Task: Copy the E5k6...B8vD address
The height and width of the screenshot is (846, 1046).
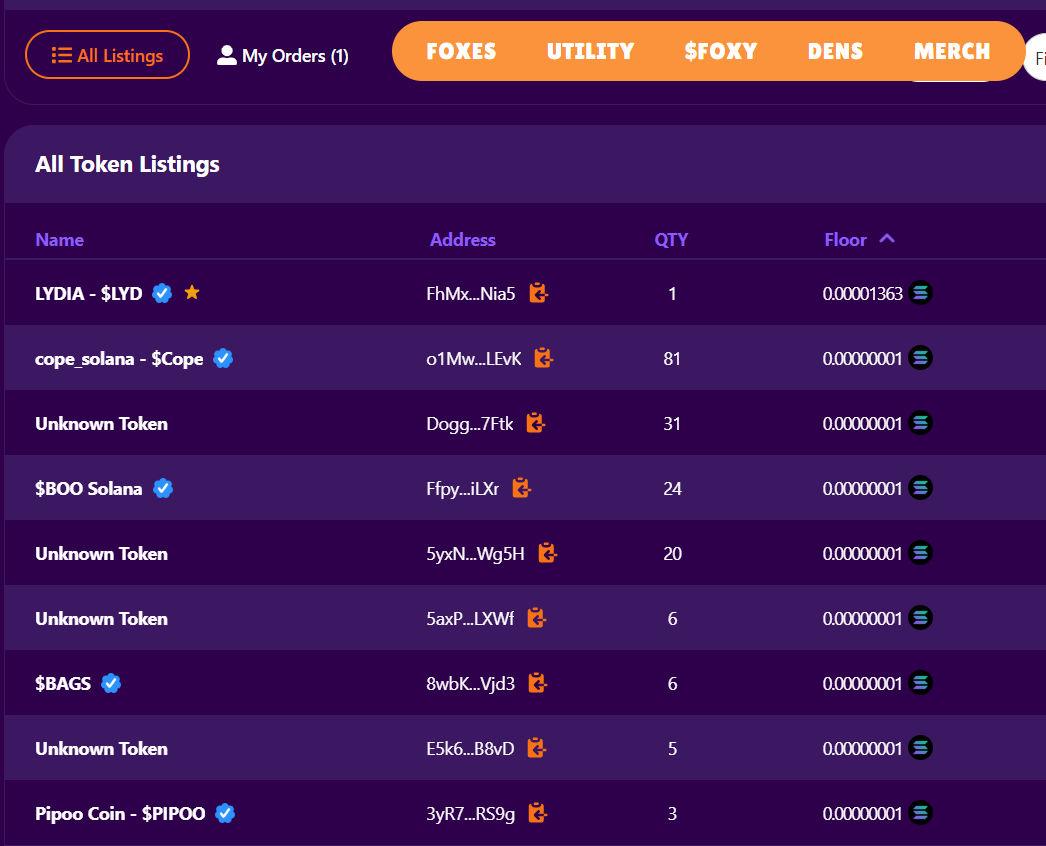Action: coord(536,749)
